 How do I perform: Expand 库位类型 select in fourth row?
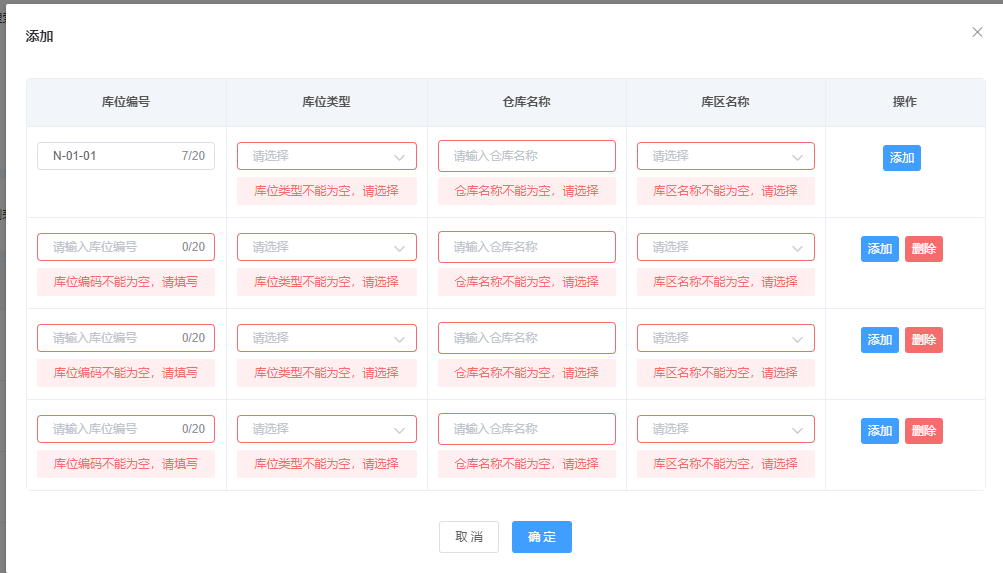point(327,429)
